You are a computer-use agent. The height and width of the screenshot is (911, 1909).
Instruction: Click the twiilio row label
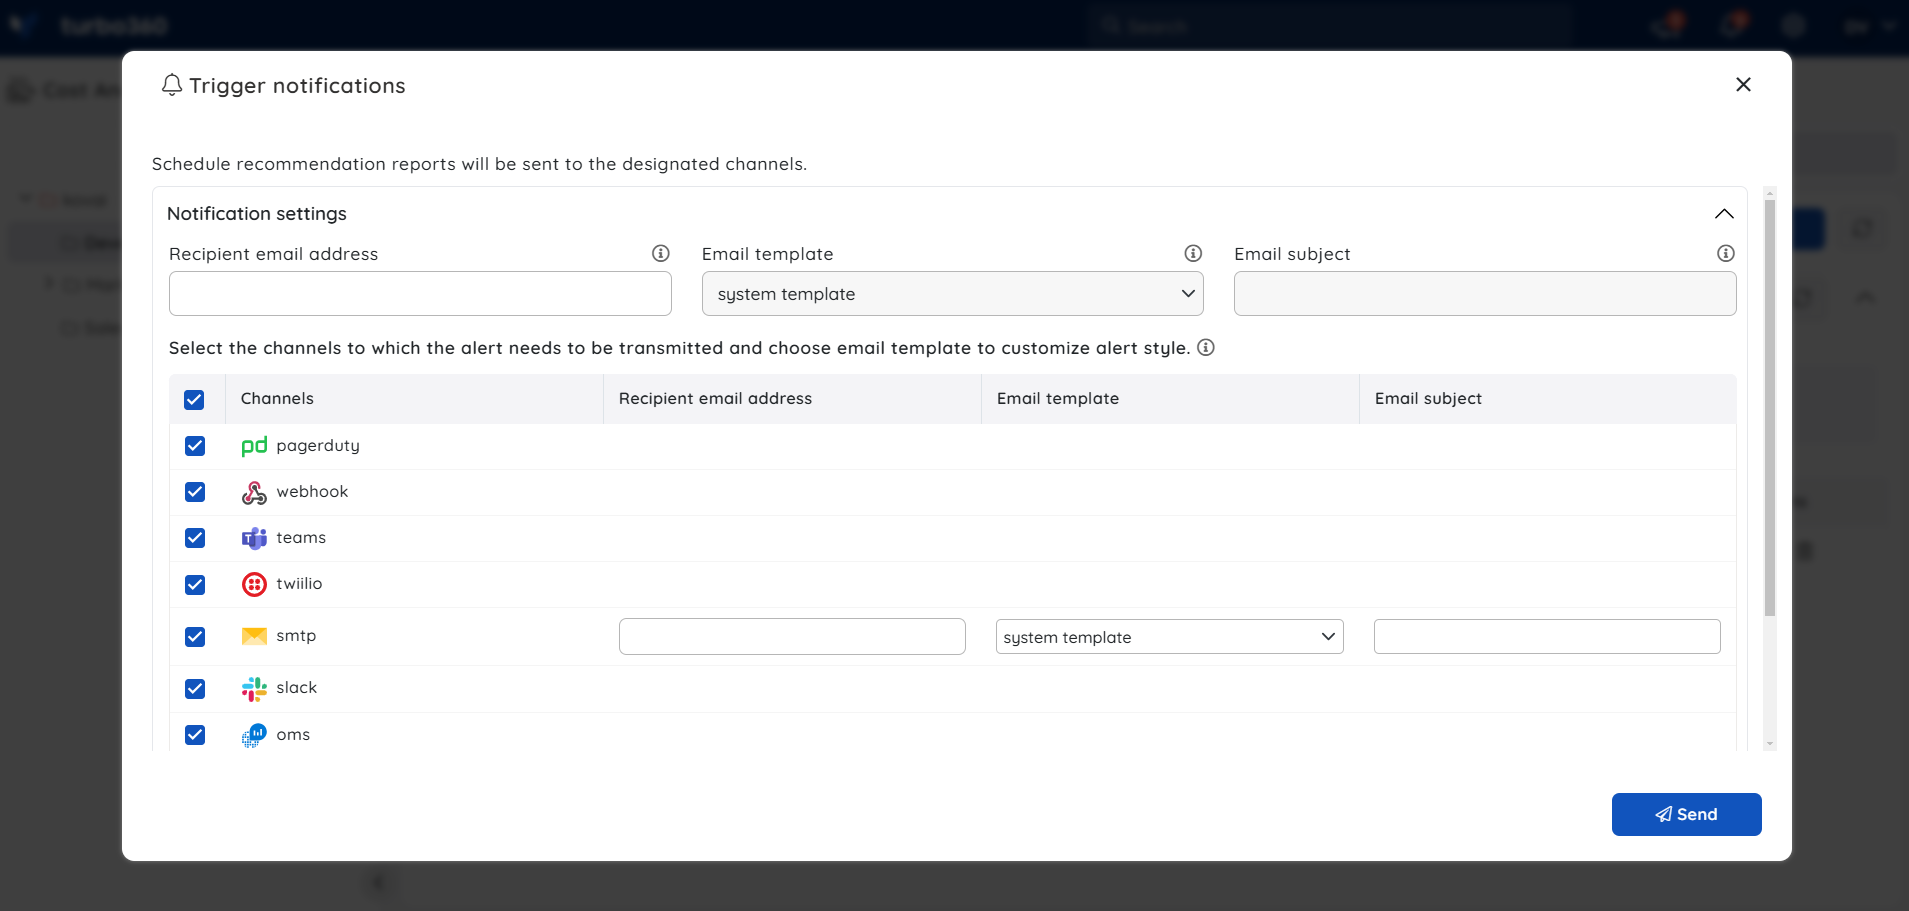pos(299,583)
